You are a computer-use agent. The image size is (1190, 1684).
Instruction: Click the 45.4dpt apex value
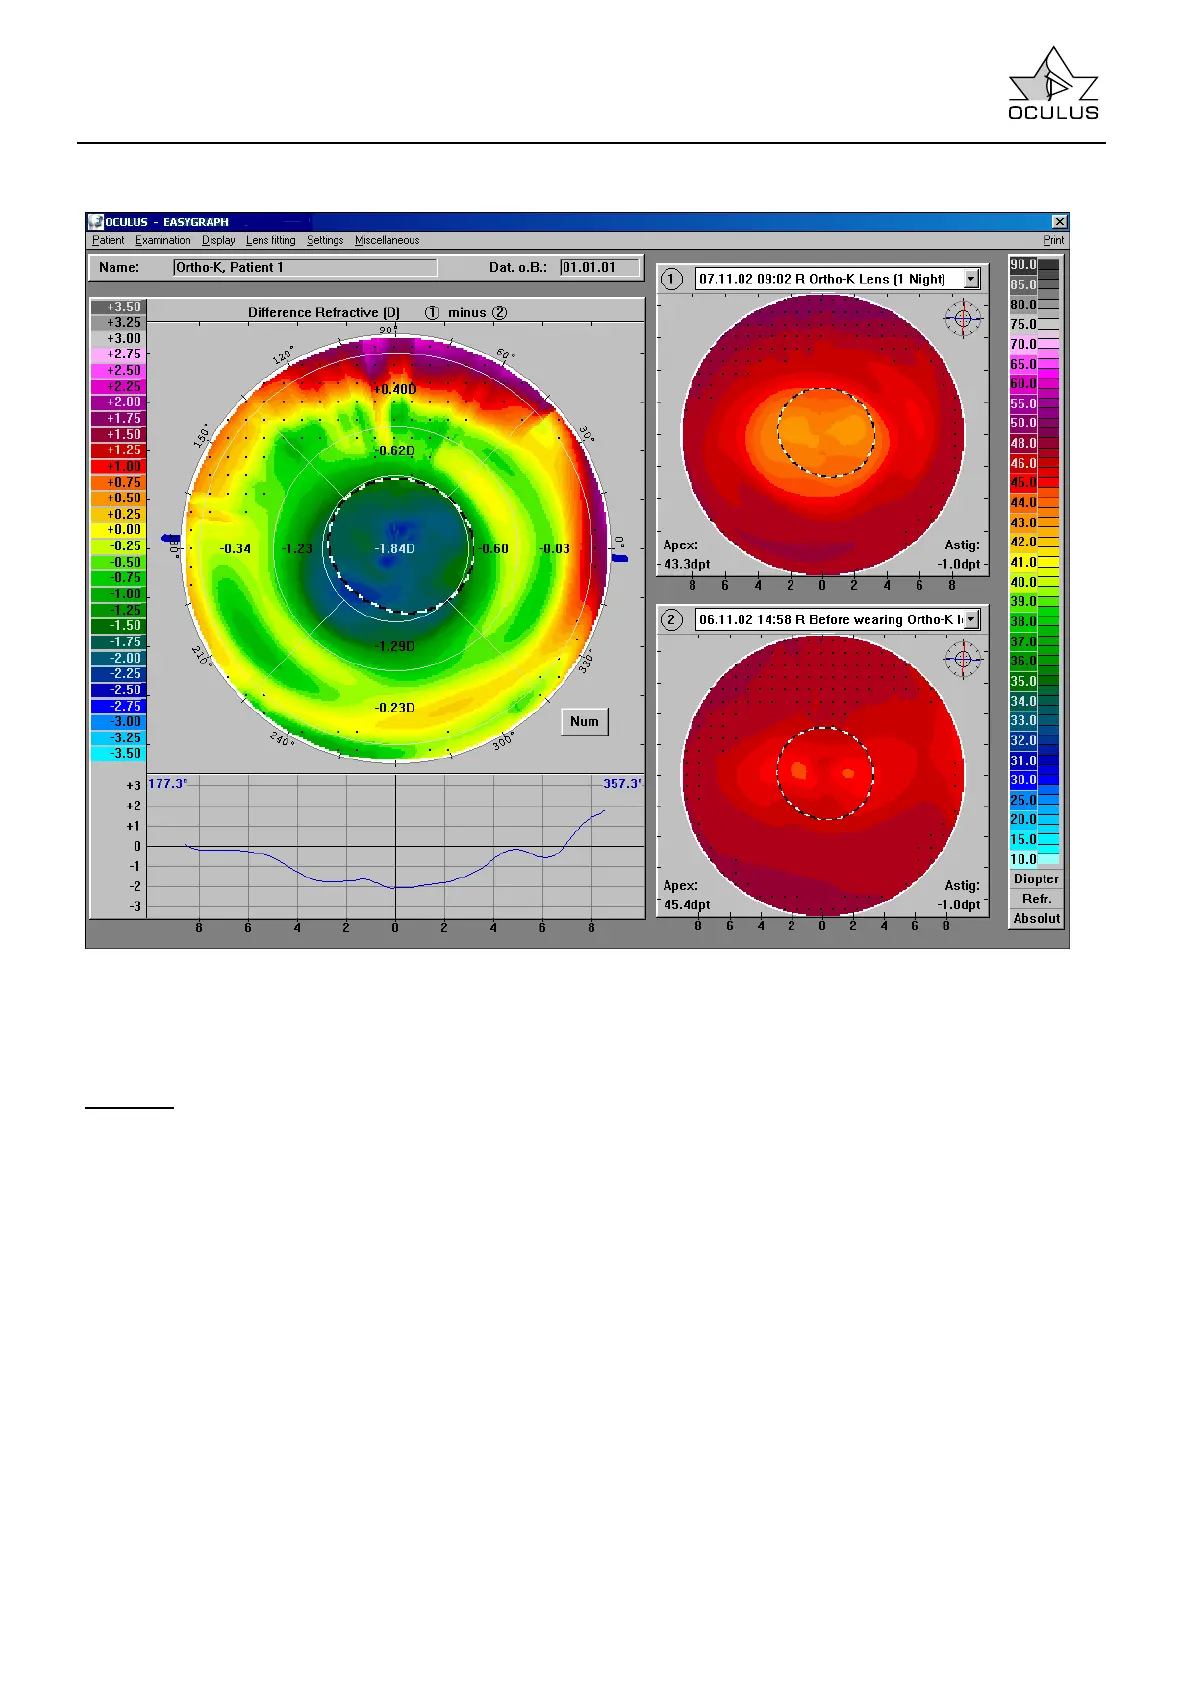[x=687, y=905]
